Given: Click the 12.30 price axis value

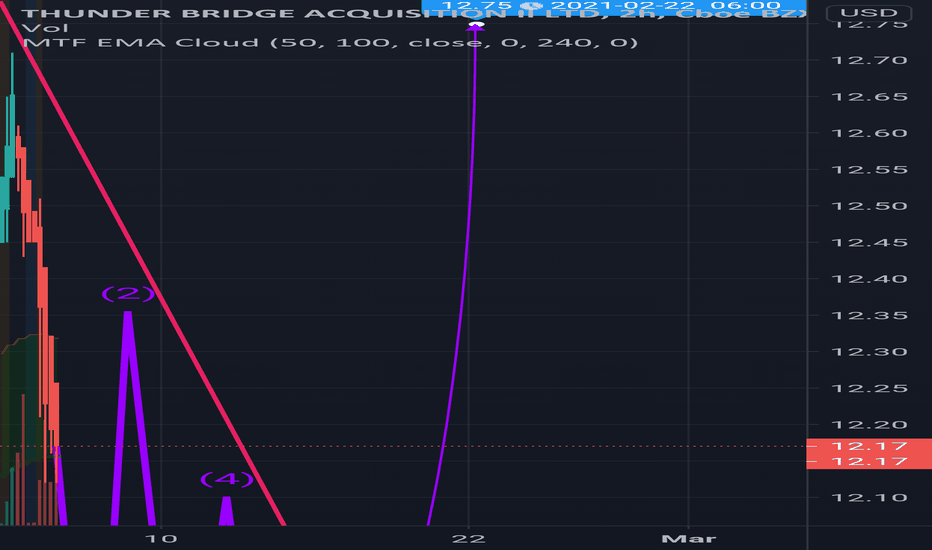Looking at the screenshot, I should tap(869, 352).
